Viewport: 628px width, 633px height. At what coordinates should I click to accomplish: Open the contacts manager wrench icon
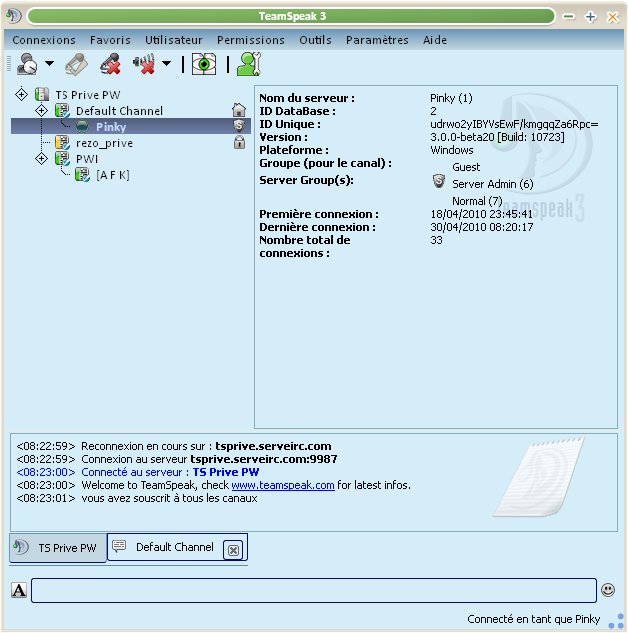tap(249, 64)
